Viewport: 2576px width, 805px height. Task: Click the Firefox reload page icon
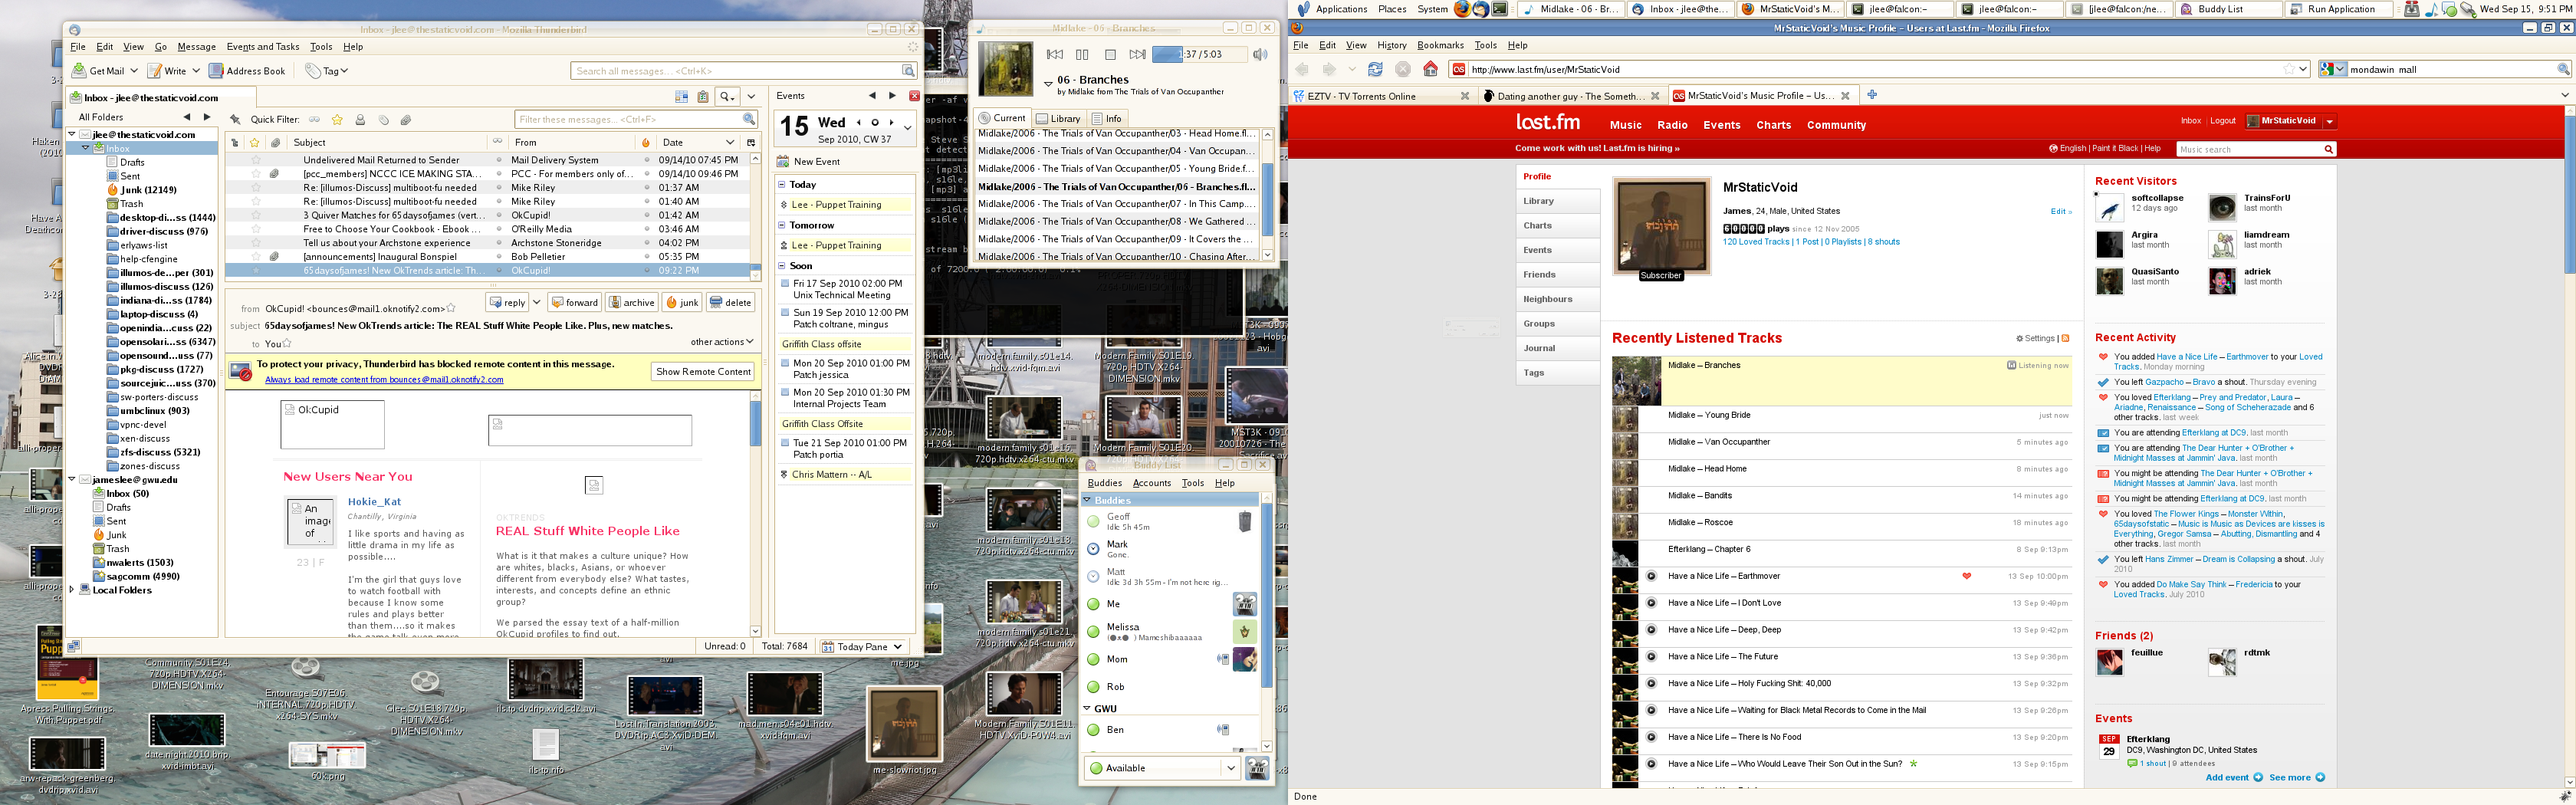tap(1375, 69)
